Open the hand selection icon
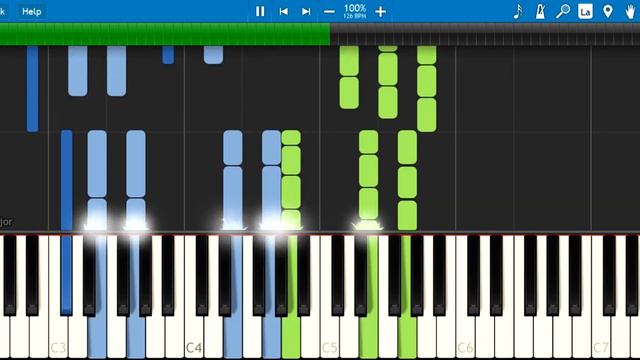The height and width of the screenshot is (360, 640). point(631,11)
